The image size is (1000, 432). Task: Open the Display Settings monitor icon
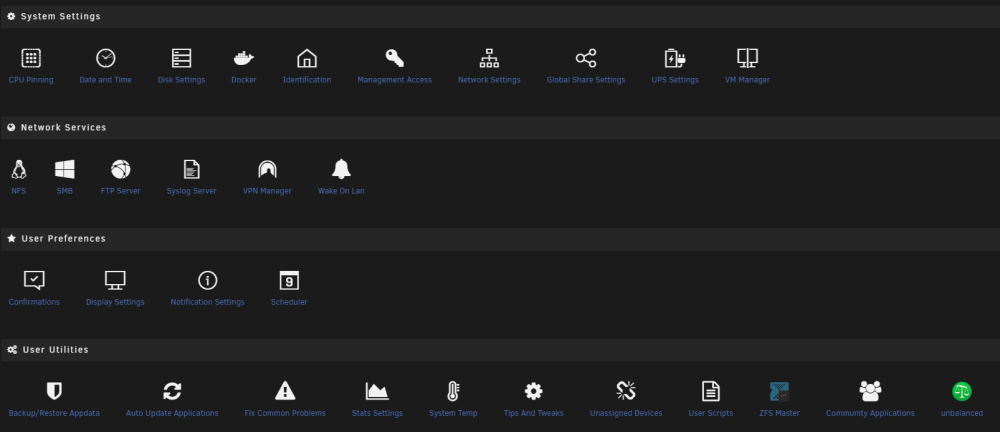tap(115, 280)
